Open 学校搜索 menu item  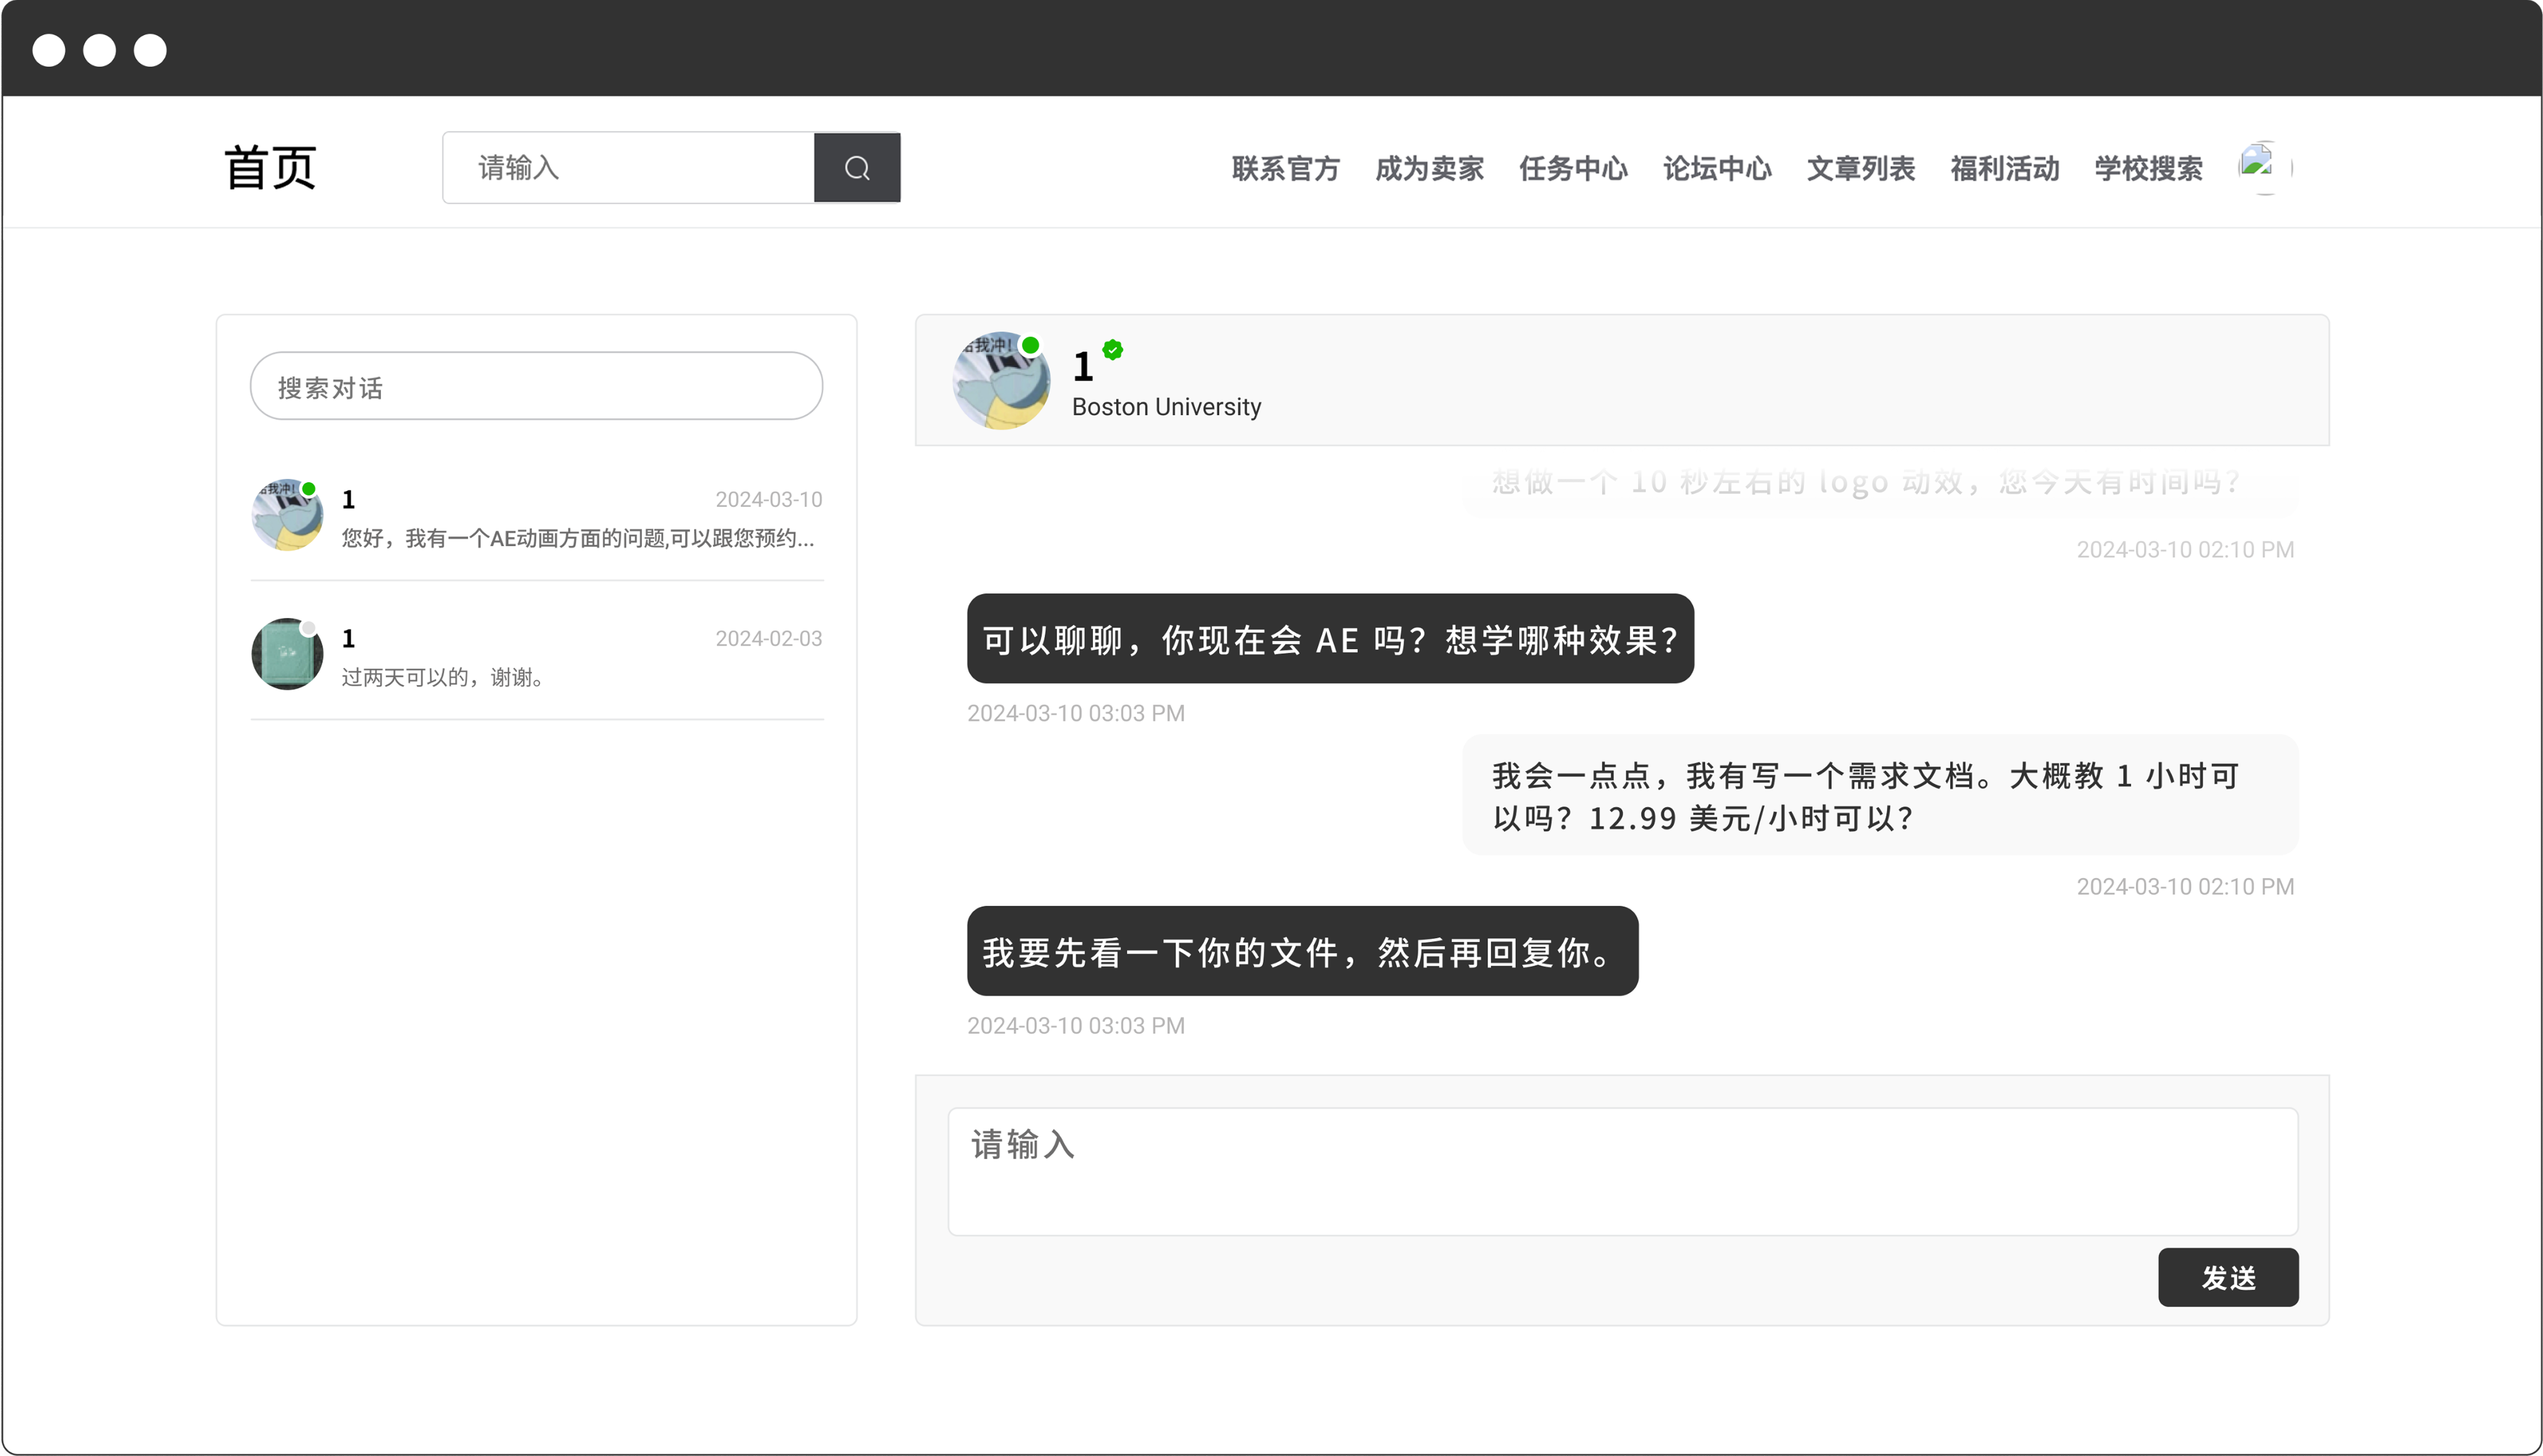[x=2149, y=168]
